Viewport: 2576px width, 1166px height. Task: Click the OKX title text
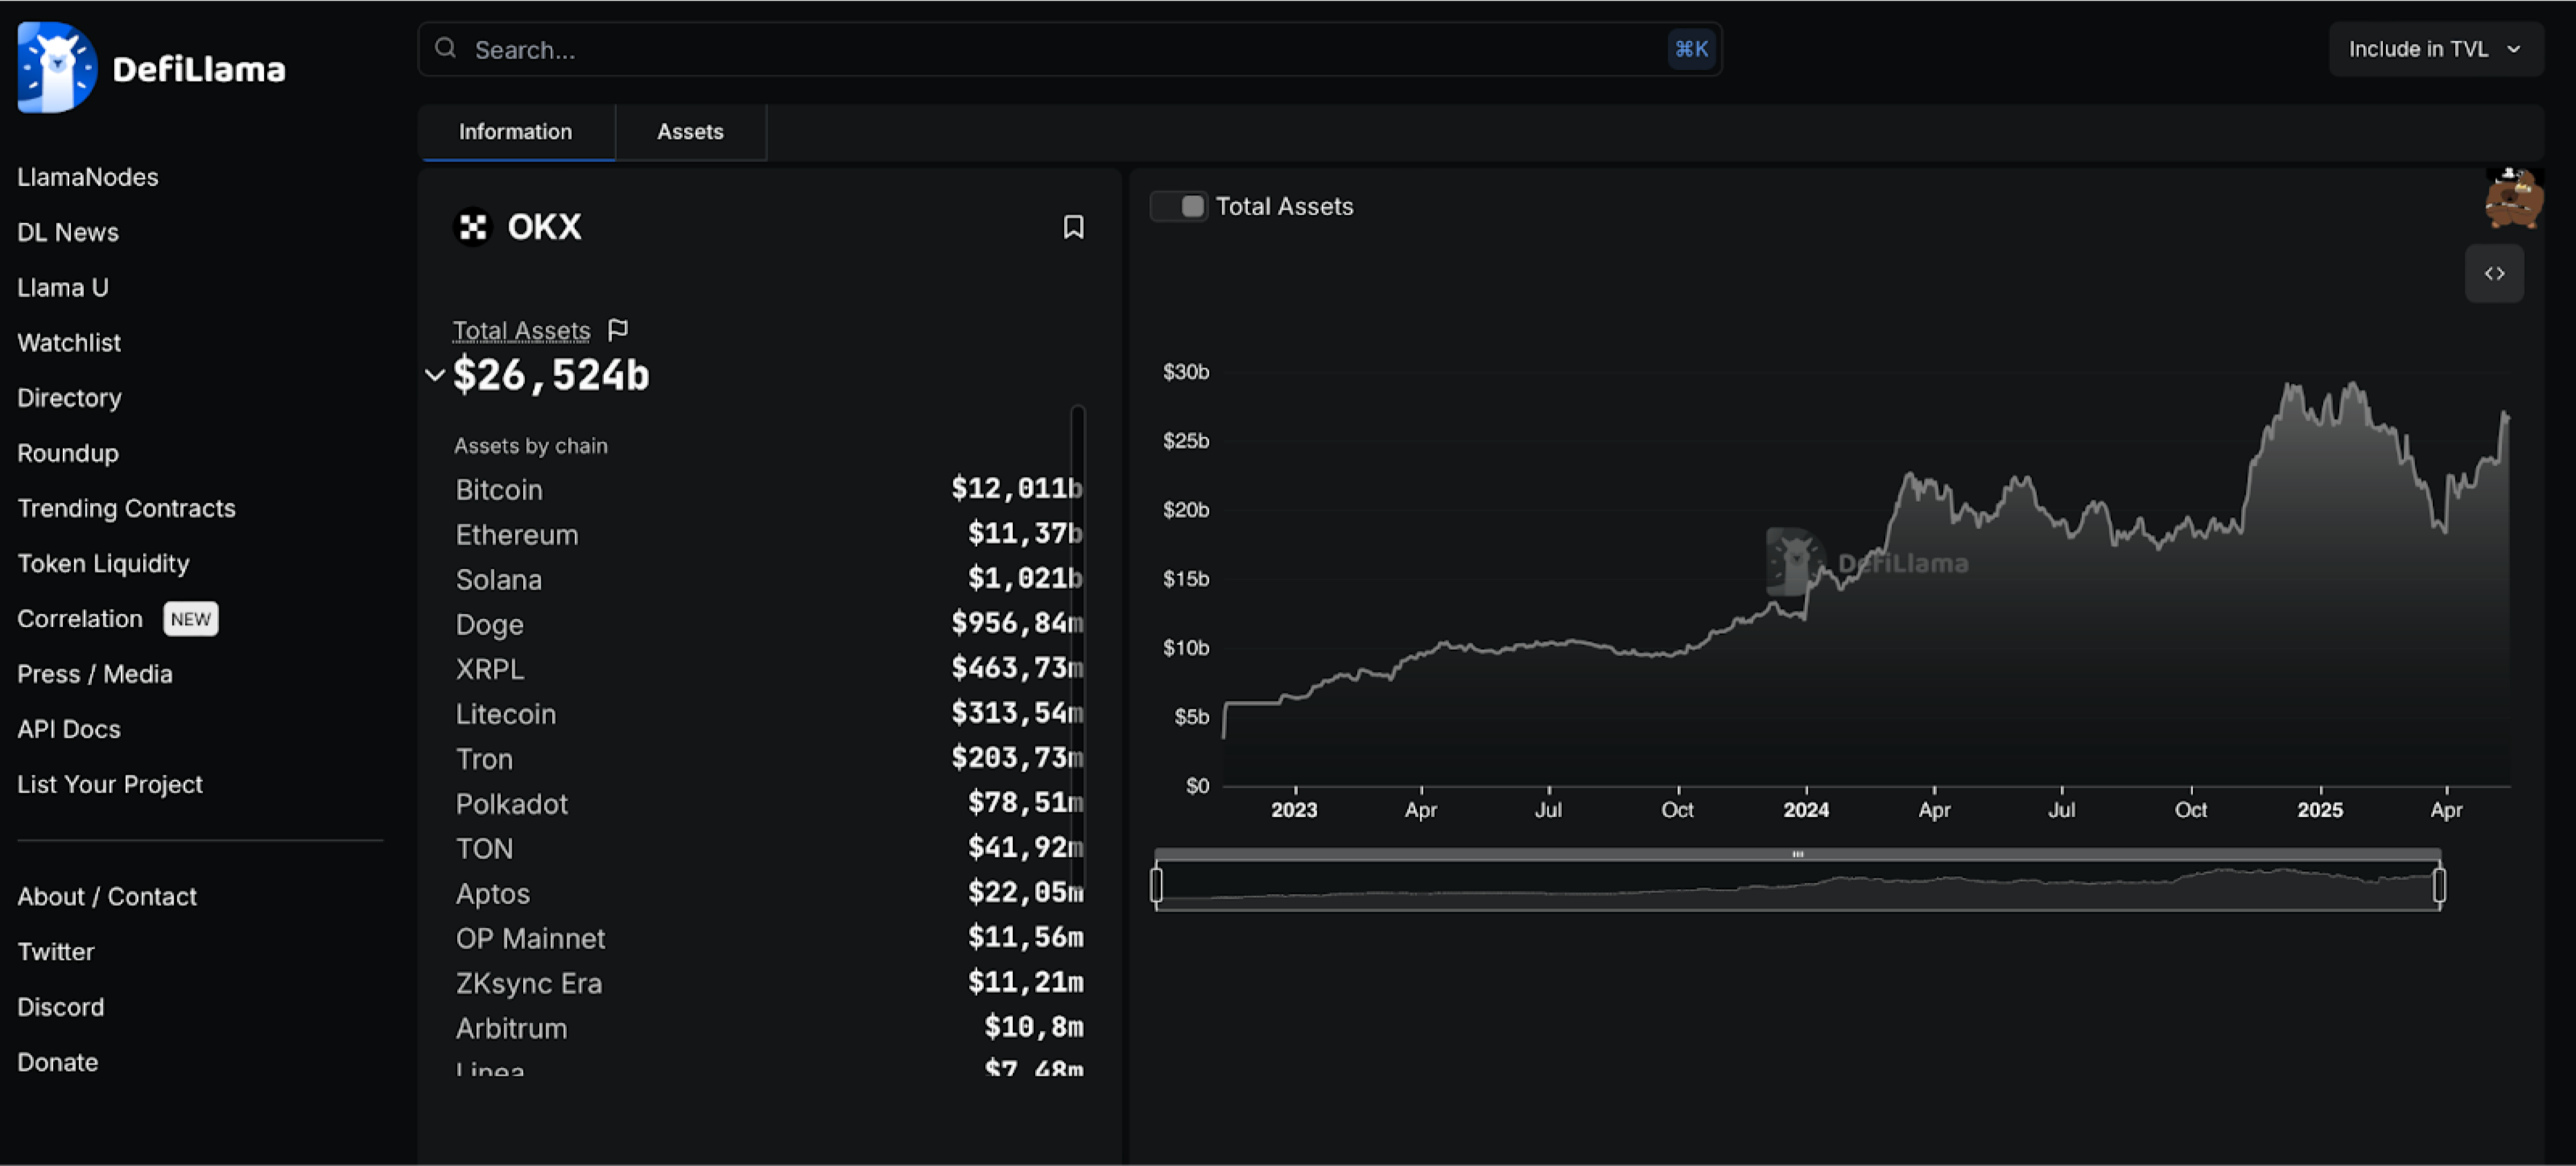point(544,227)
